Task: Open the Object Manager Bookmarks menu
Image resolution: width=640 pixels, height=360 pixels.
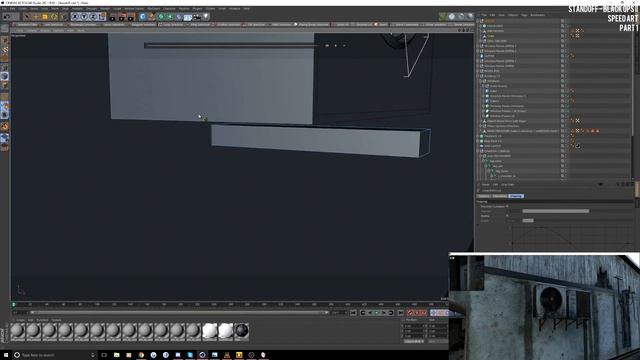Action: click(x=538, y=15)
